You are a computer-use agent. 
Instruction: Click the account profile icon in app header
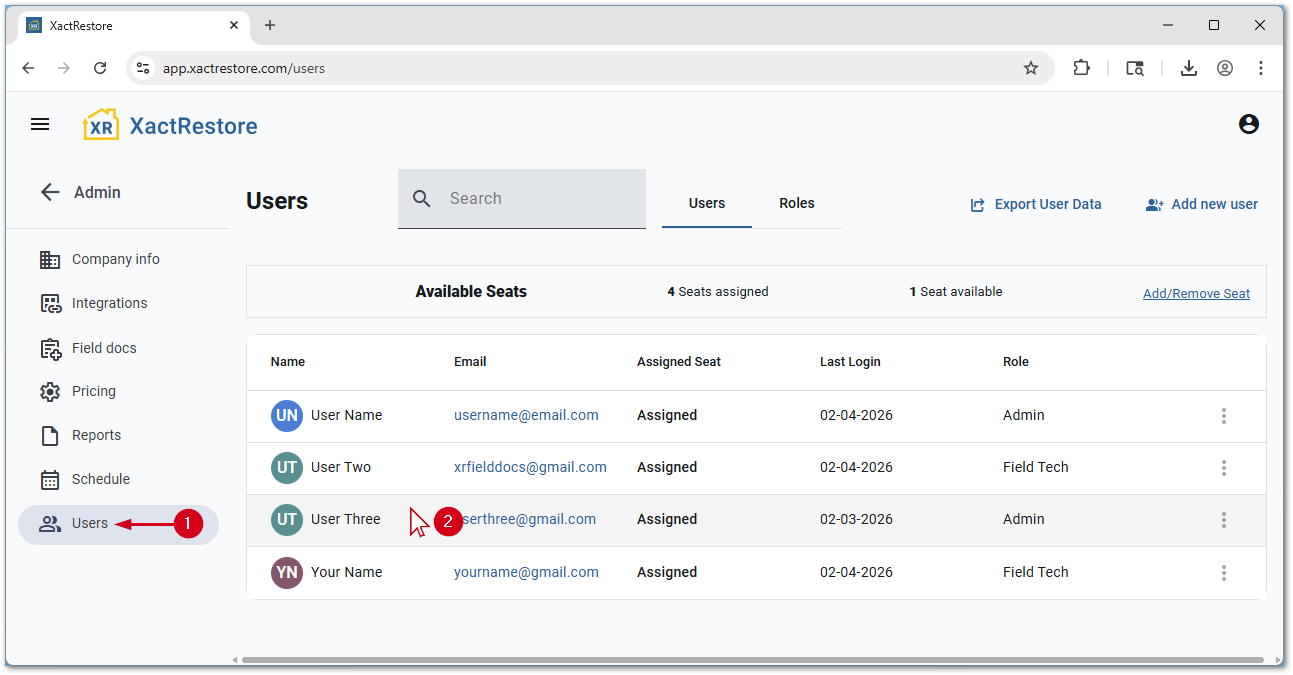1248,124
